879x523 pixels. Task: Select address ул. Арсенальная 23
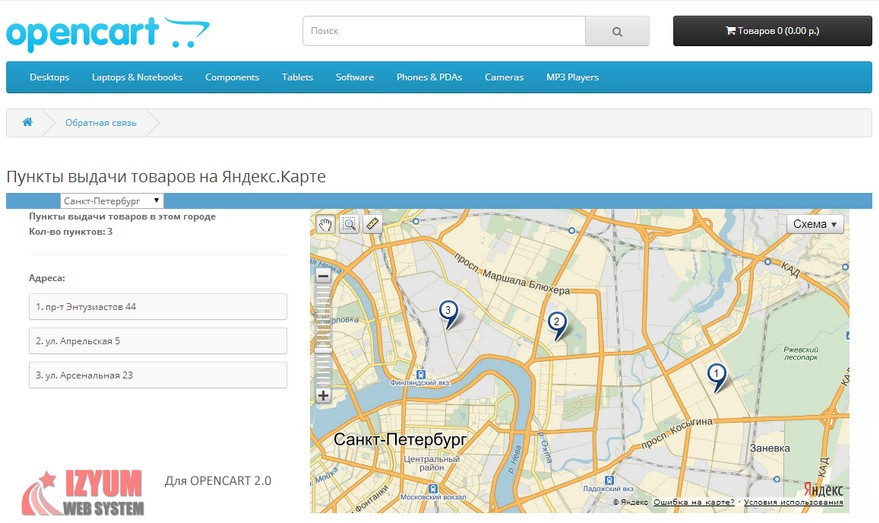click(158, 375)
